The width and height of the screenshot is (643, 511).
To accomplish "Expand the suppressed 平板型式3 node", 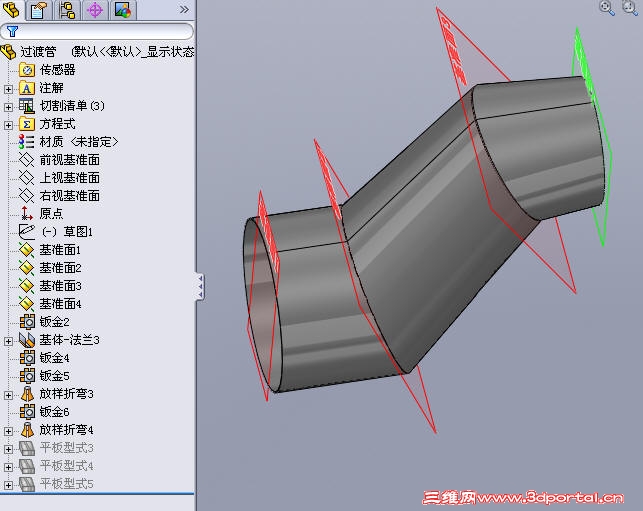I will coord(8,449).
